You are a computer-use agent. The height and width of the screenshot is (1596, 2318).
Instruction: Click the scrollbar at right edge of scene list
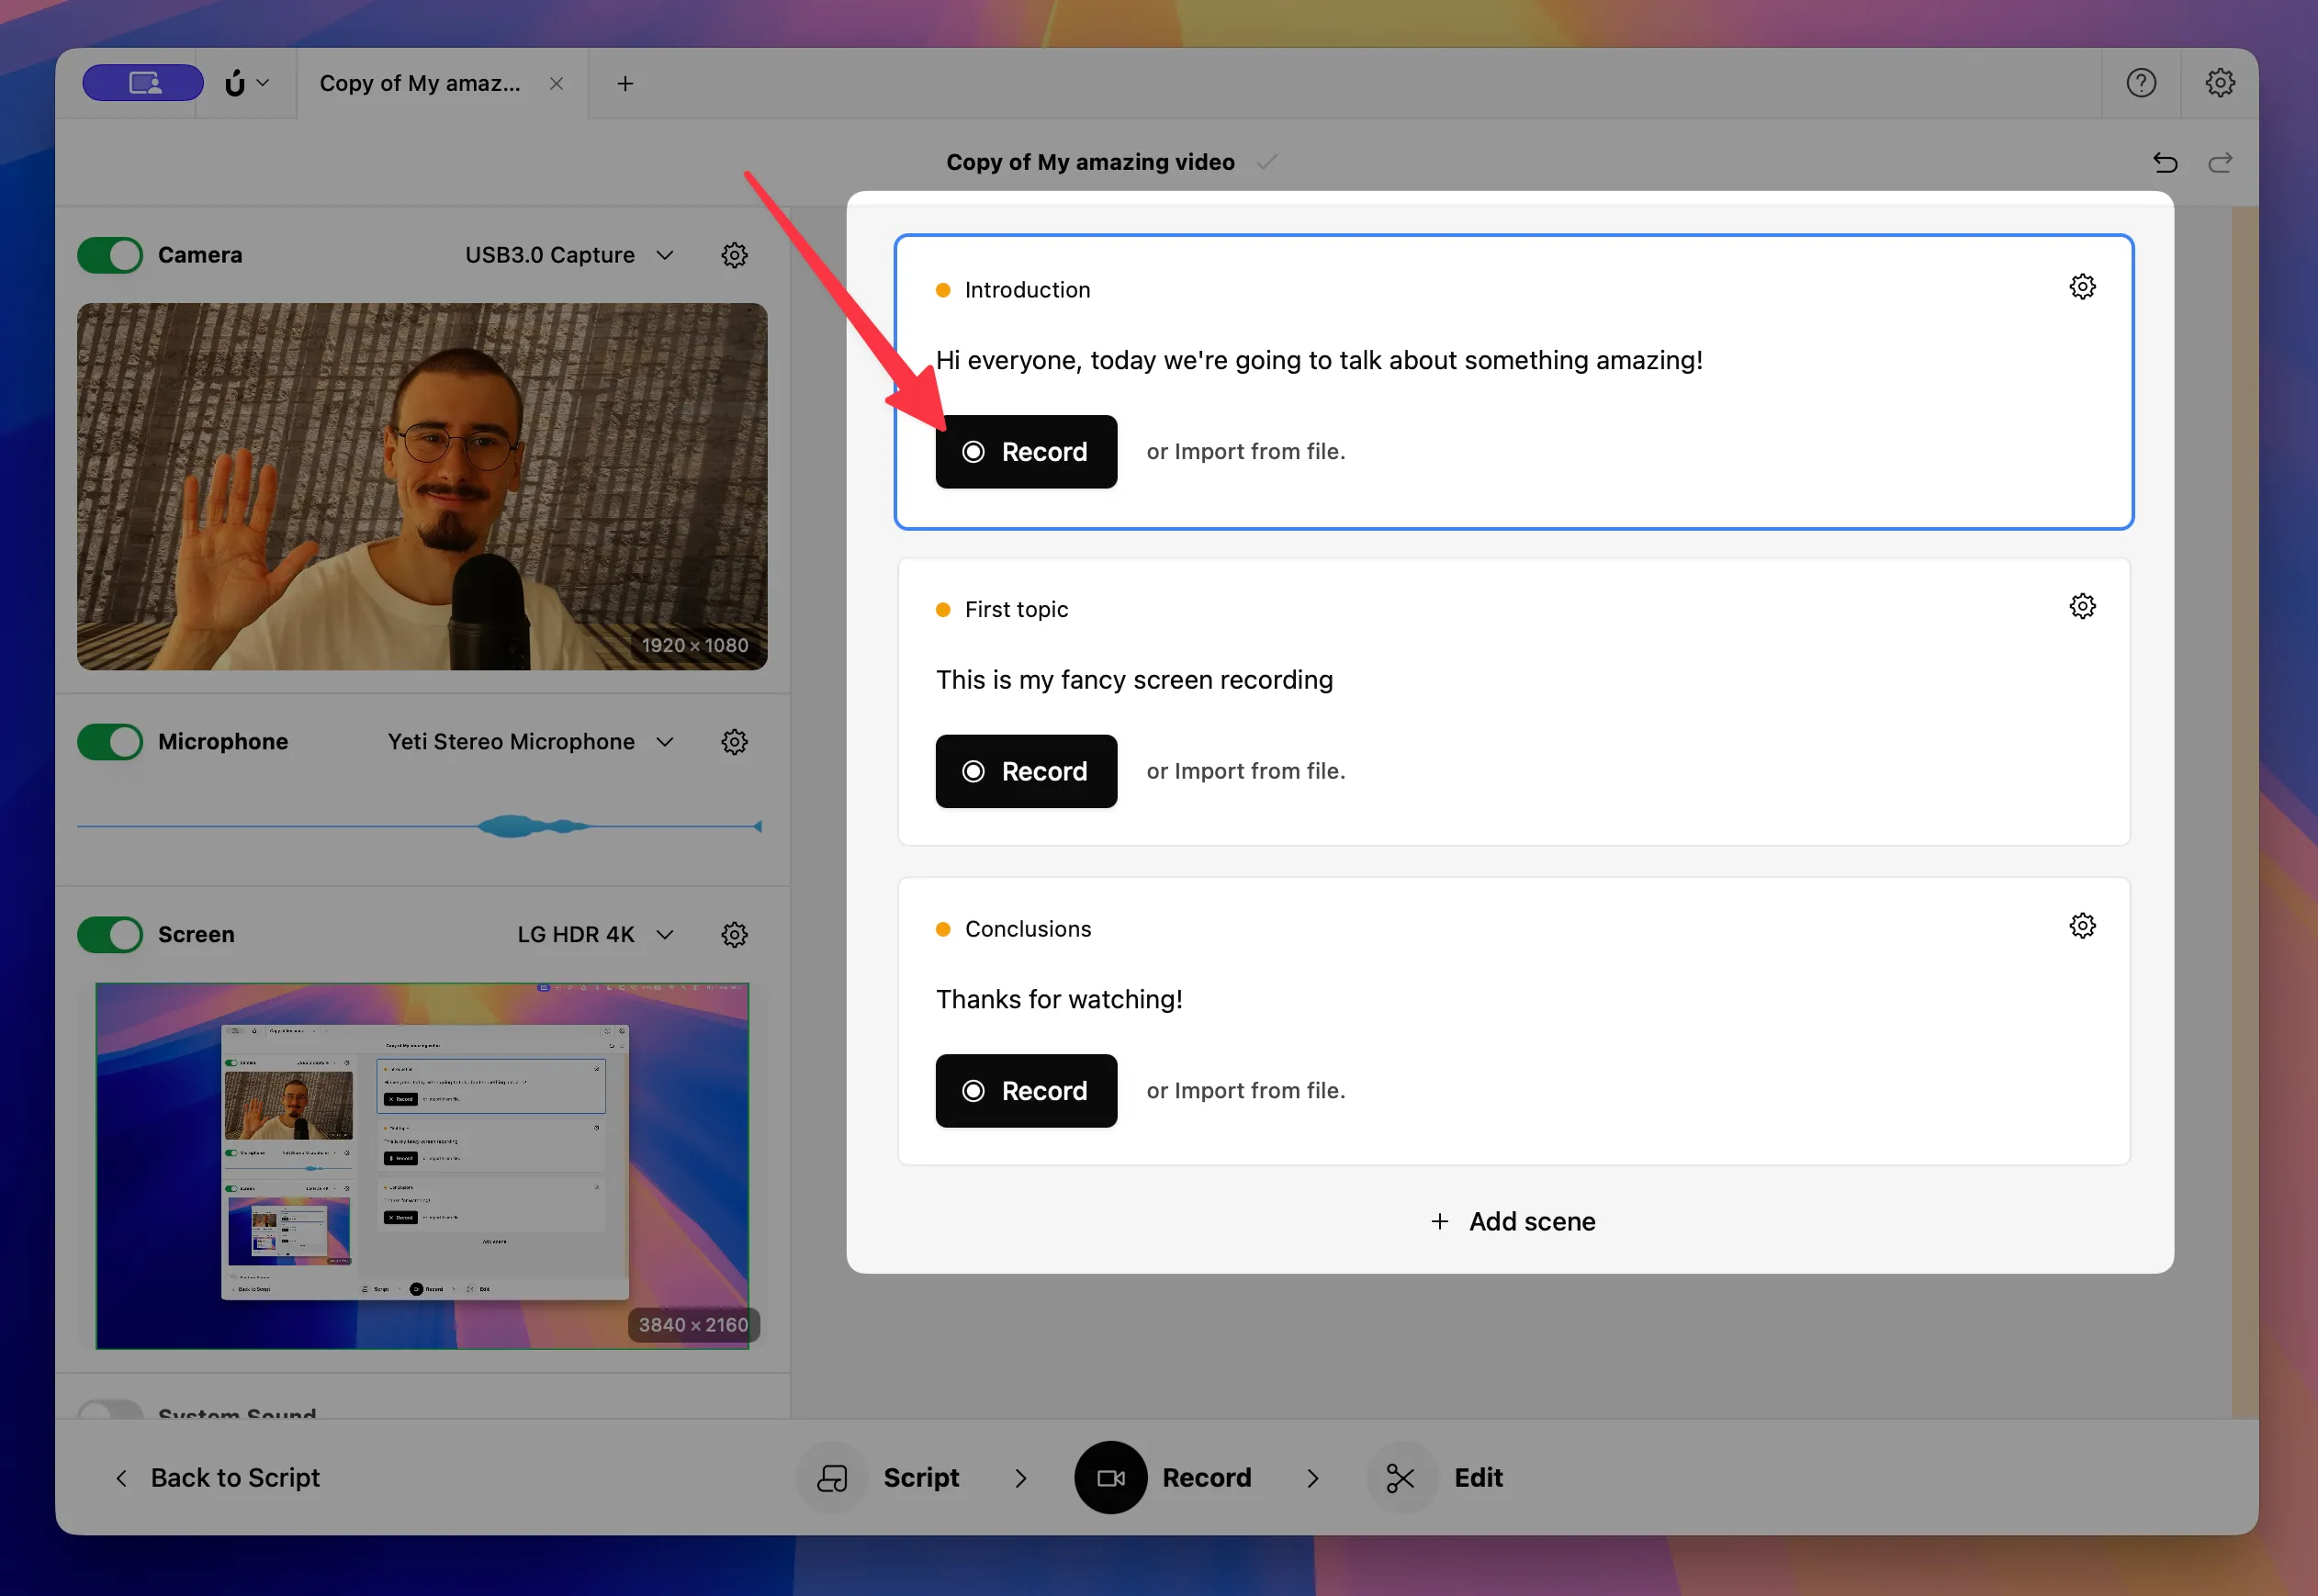2244,812
